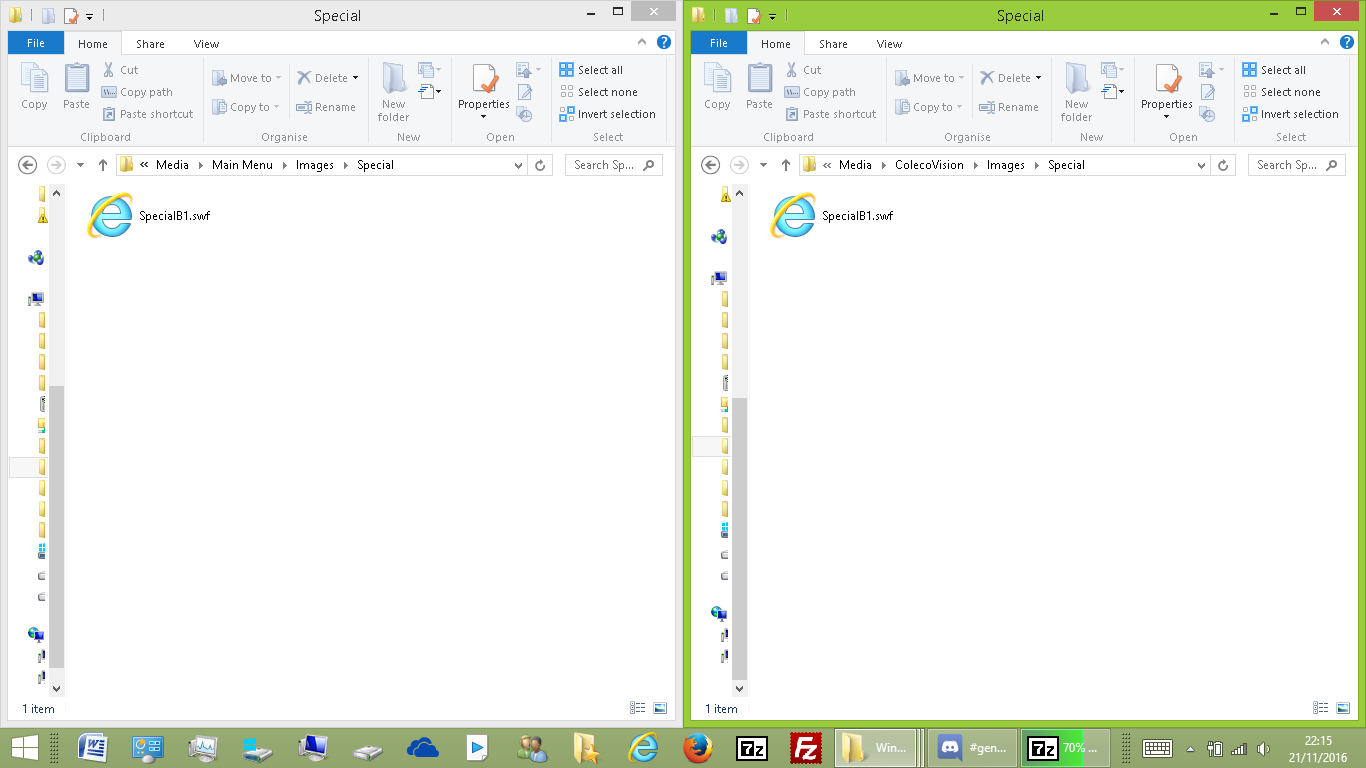Go up one level in the left window

pyautogui.click(x=102, y=165)
